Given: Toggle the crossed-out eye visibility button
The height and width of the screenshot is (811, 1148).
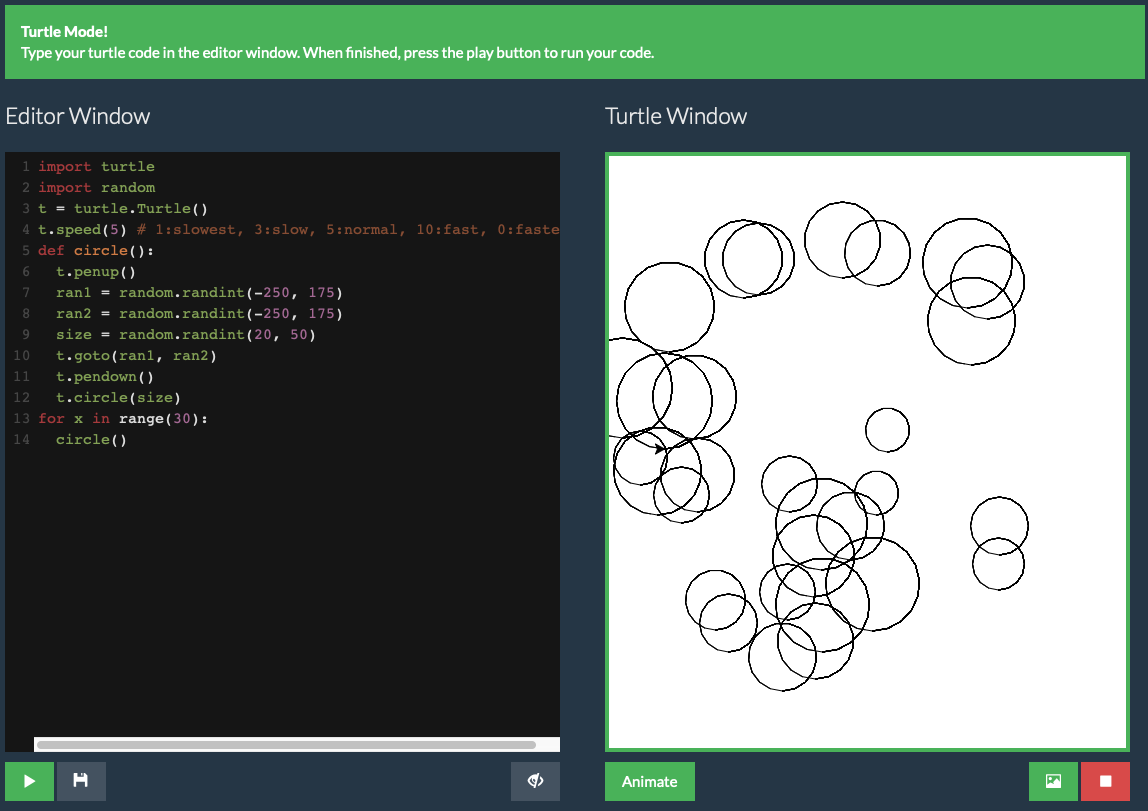Looking at the screenshot, I should point(535,781).
